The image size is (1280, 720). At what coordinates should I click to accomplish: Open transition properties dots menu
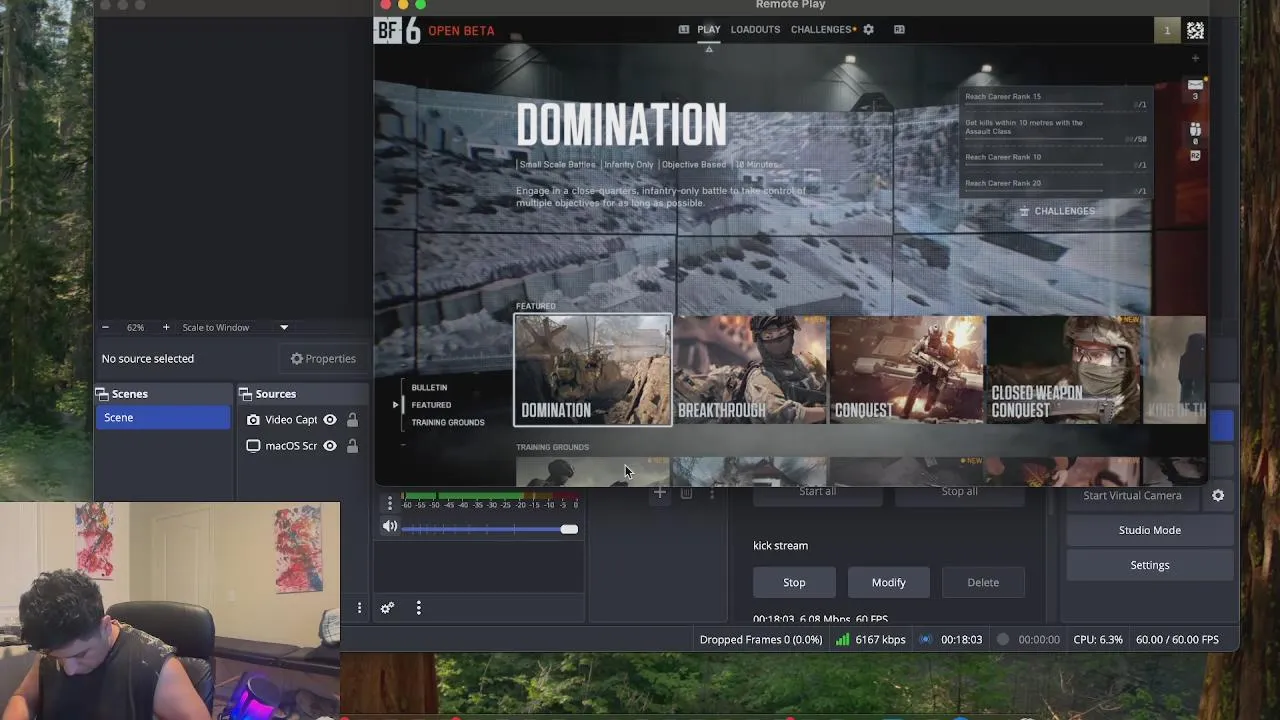coord(712,492)
